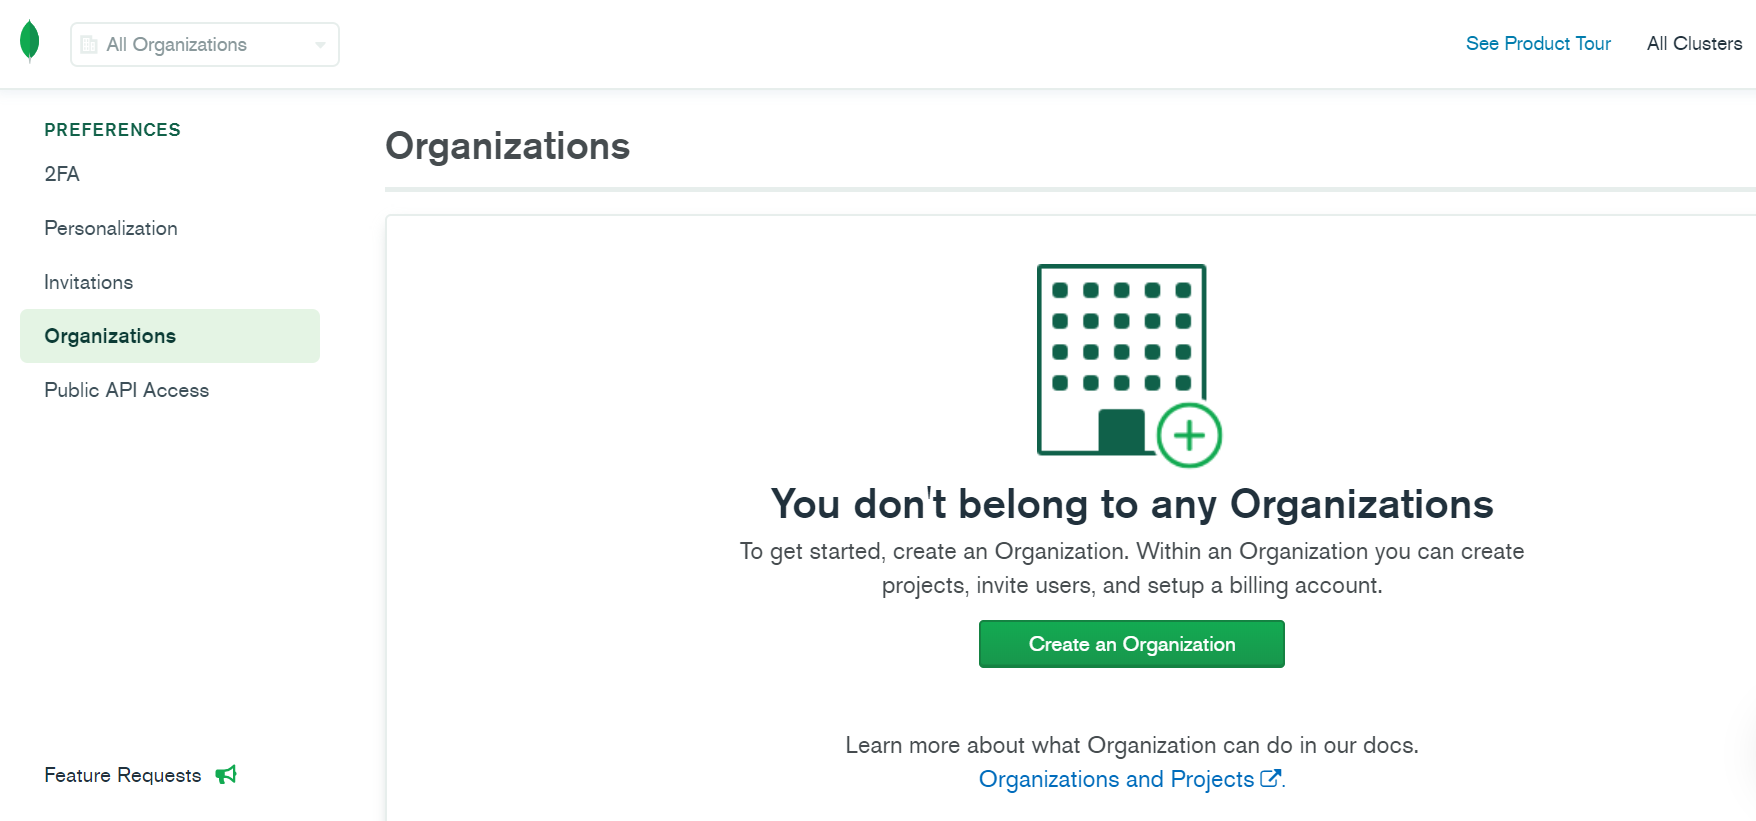Screen dimensions: 1756x821
Task: Click the megaphone icon beside Feature Requests
Action: (x=226, y=774)
